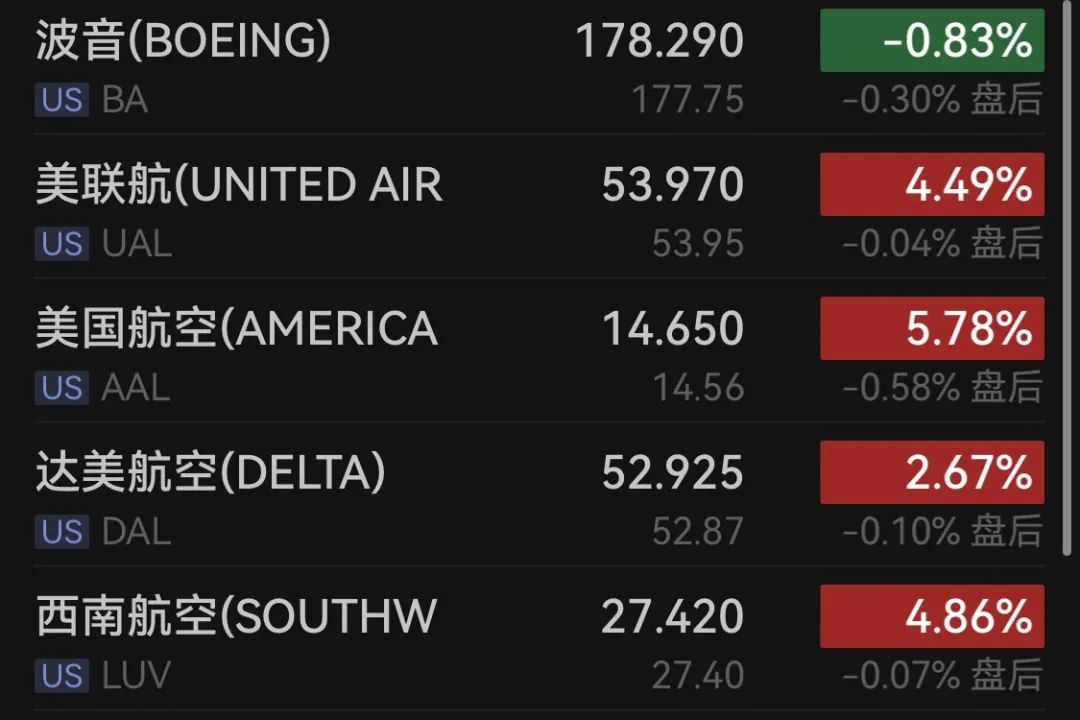Click Delta's after-hours price 52.87
Screen dimensions: 1080x720
pos(698,531)
